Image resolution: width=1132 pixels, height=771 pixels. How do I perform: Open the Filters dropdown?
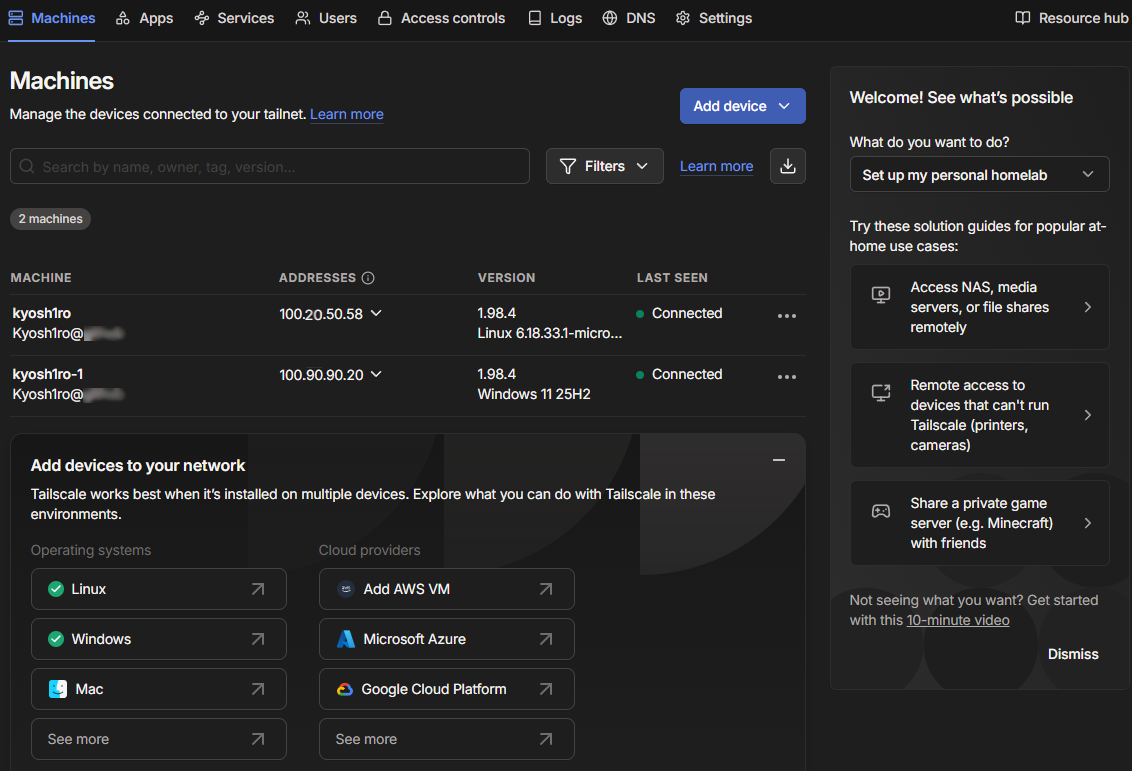604,167
